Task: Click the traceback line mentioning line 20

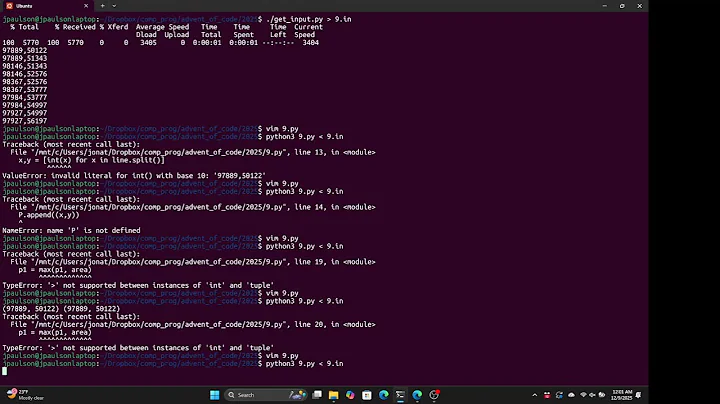Action: pos(193,325)
